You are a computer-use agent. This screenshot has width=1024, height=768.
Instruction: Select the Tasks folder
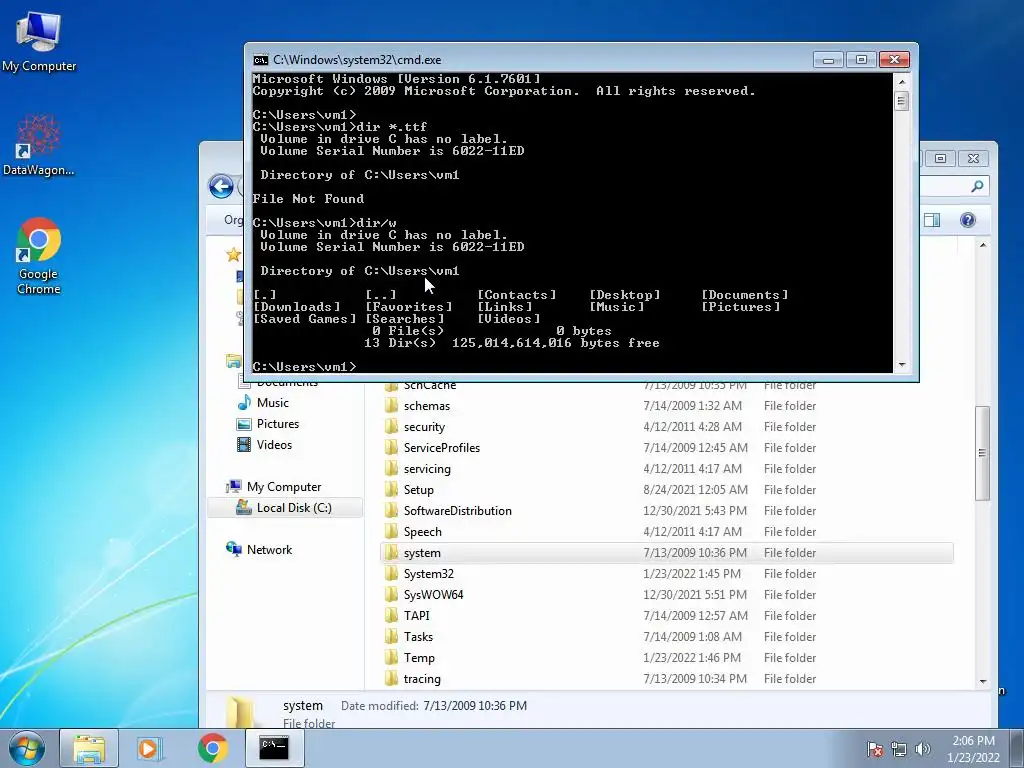click(418, 637)
